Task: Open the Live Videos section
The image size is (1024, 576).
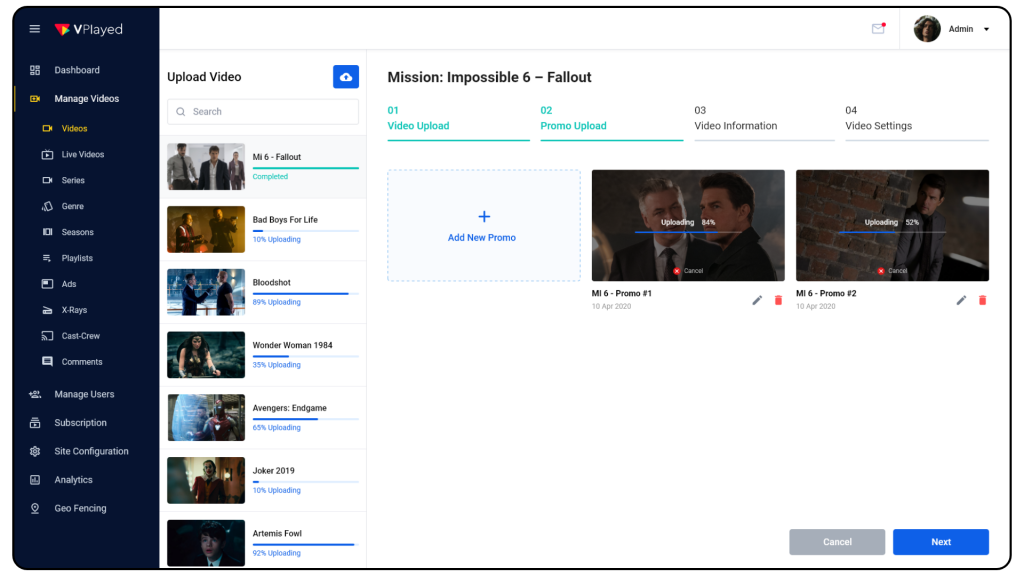Action: [84, 154]
